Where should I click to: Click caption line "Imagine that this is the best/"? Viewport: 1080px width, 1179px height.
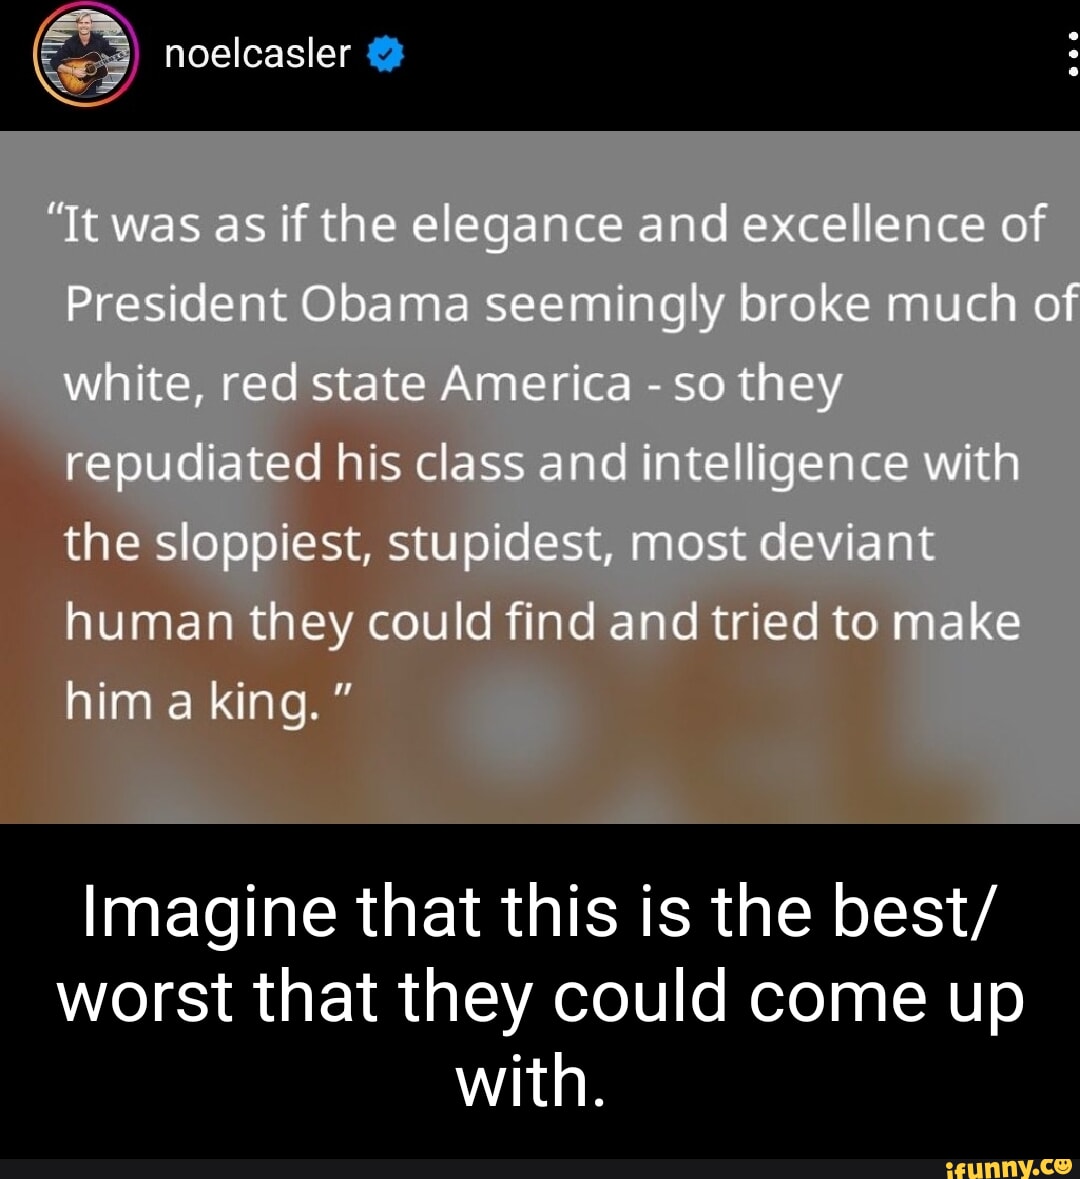(x=539, y=913)
